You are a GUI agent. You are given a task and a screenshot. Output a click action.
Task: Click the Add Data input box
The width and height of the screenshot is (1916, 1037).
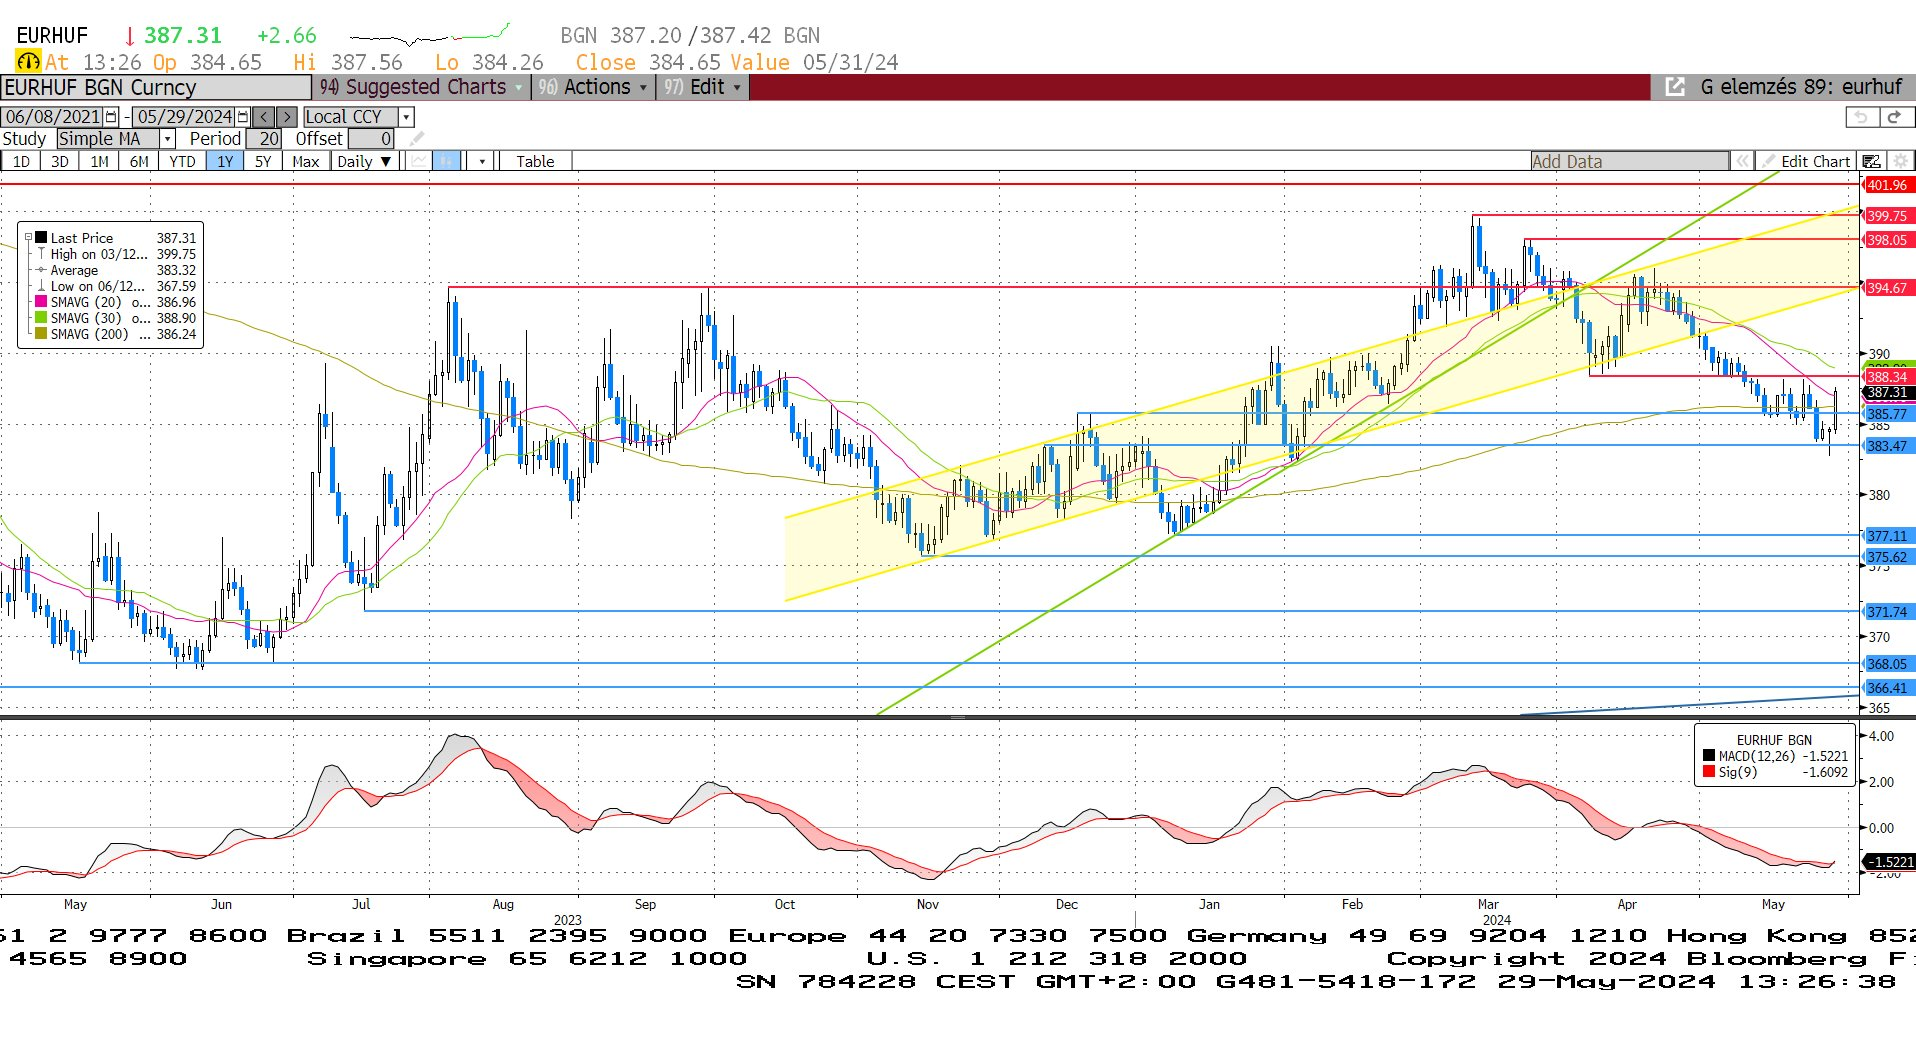click(x=1629, y=161)
